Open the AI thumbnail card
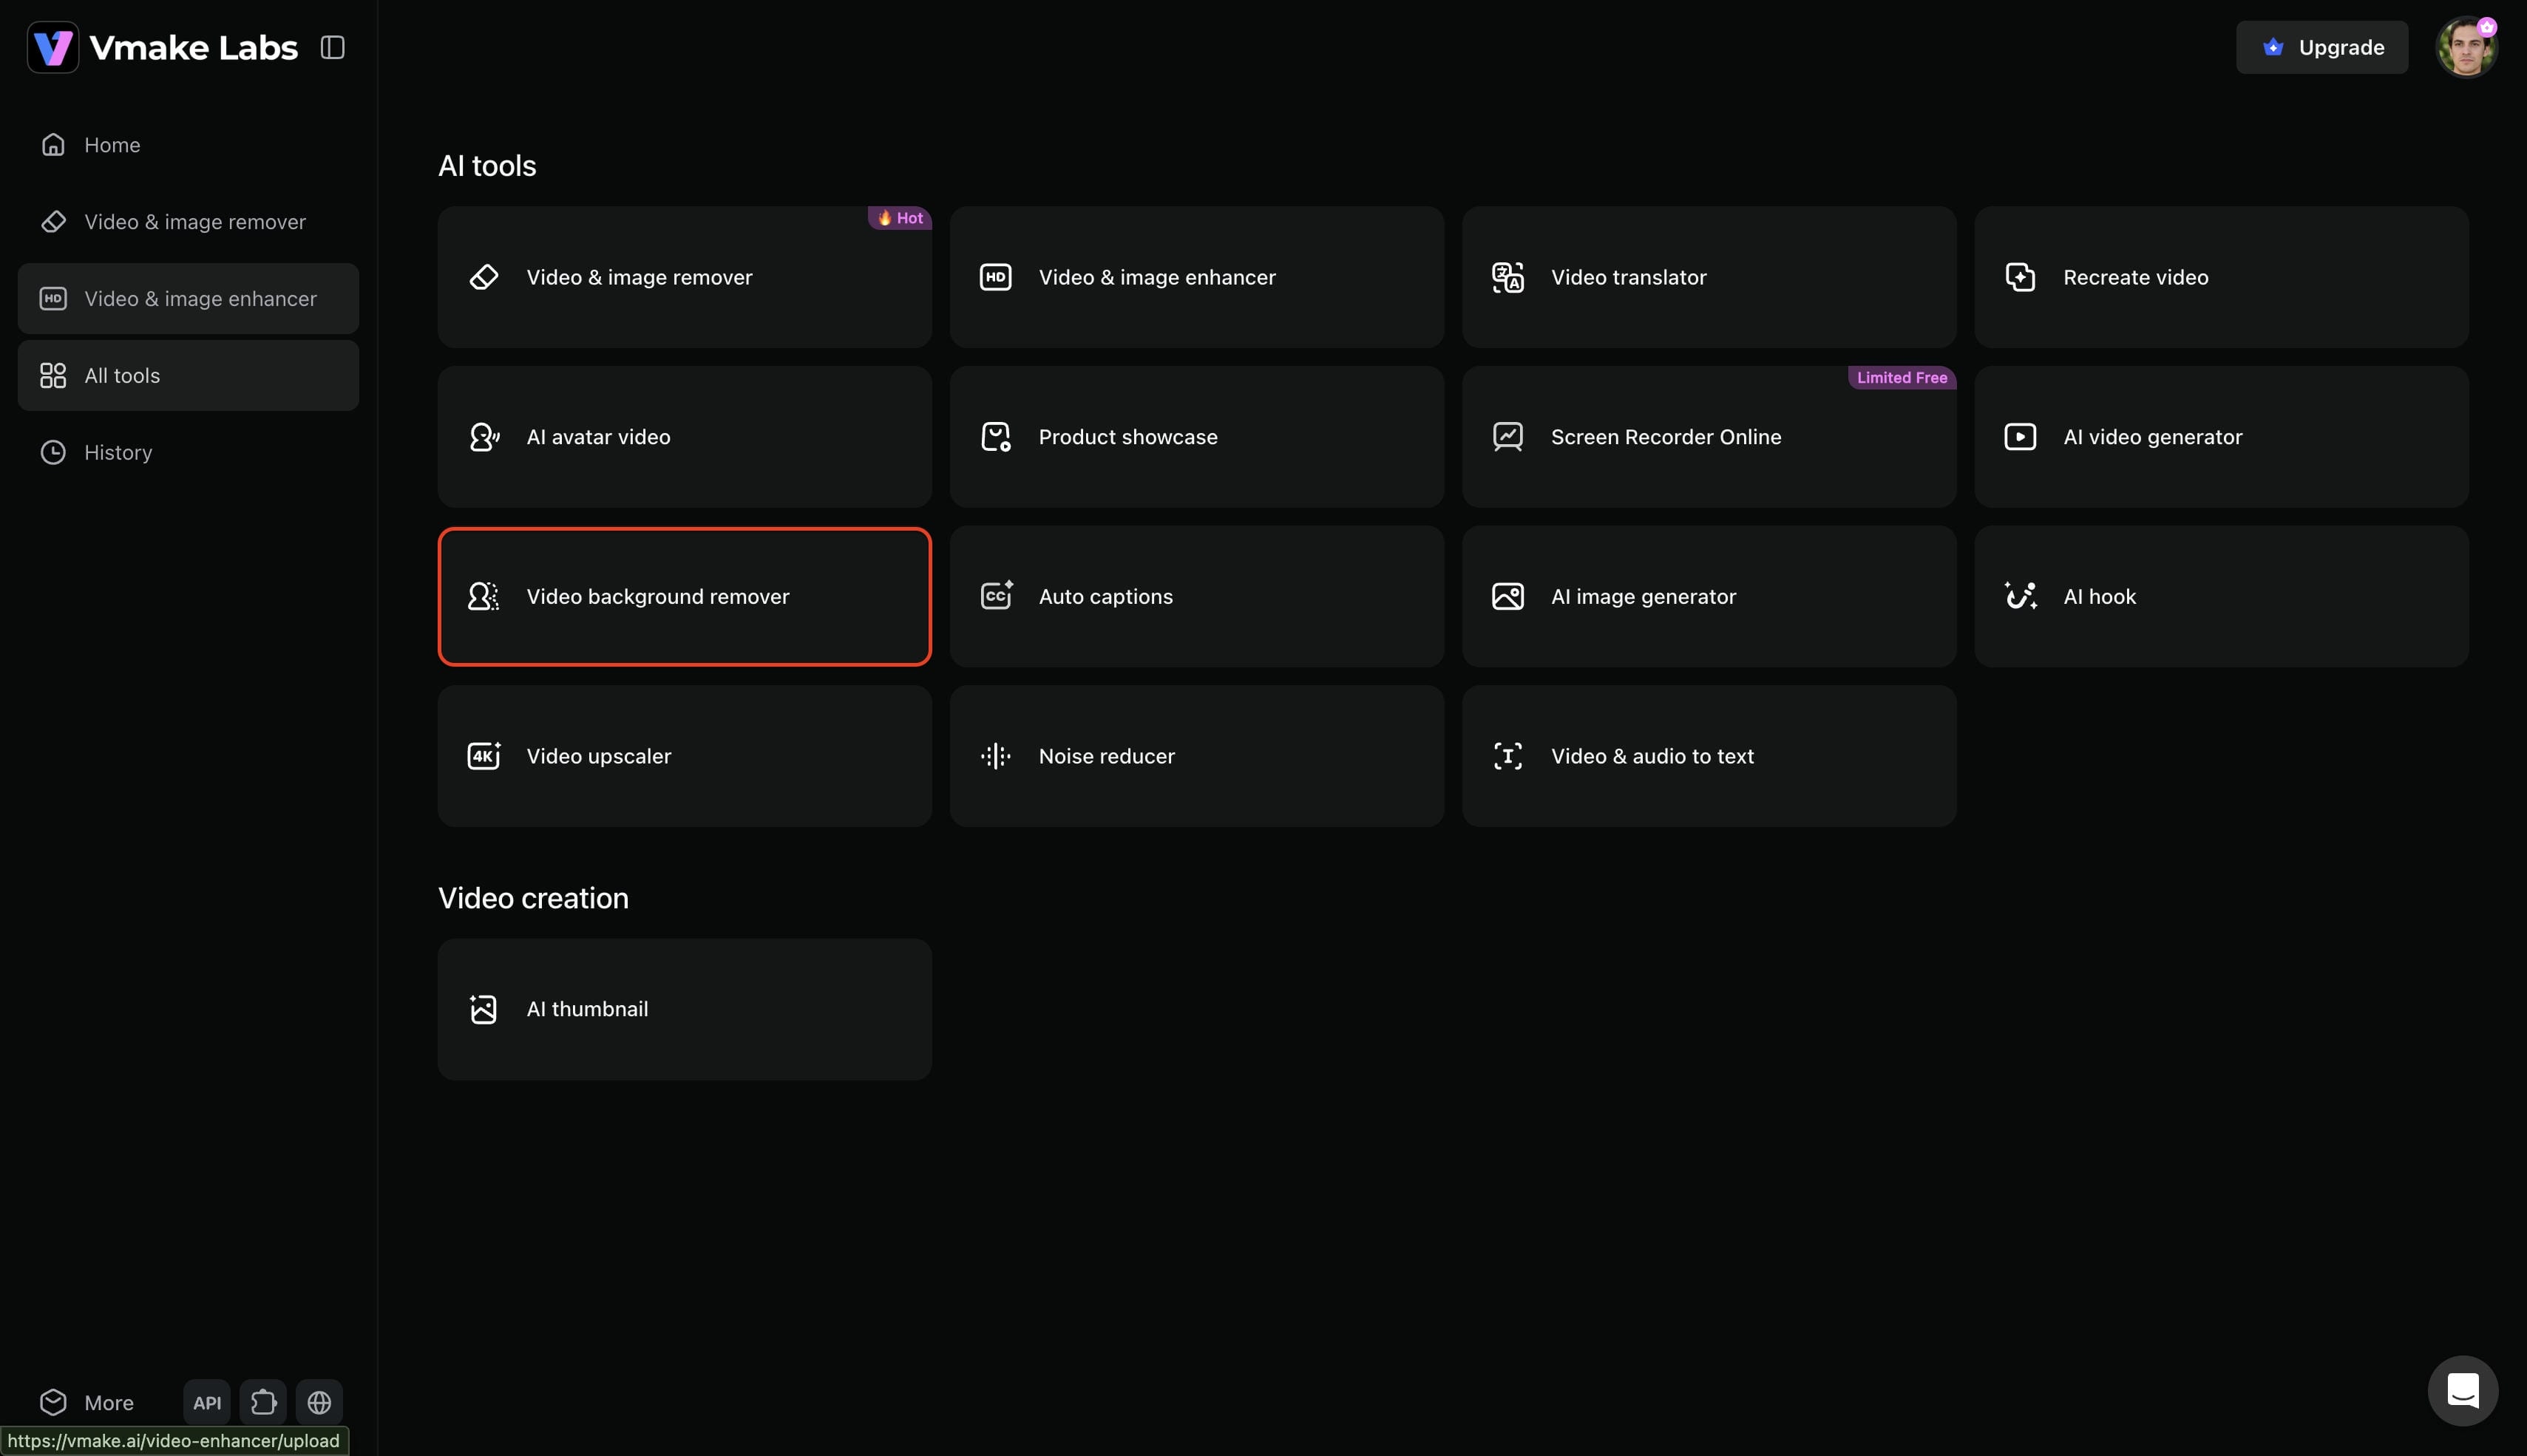 pyautogui.click(x=685, y=1009)
